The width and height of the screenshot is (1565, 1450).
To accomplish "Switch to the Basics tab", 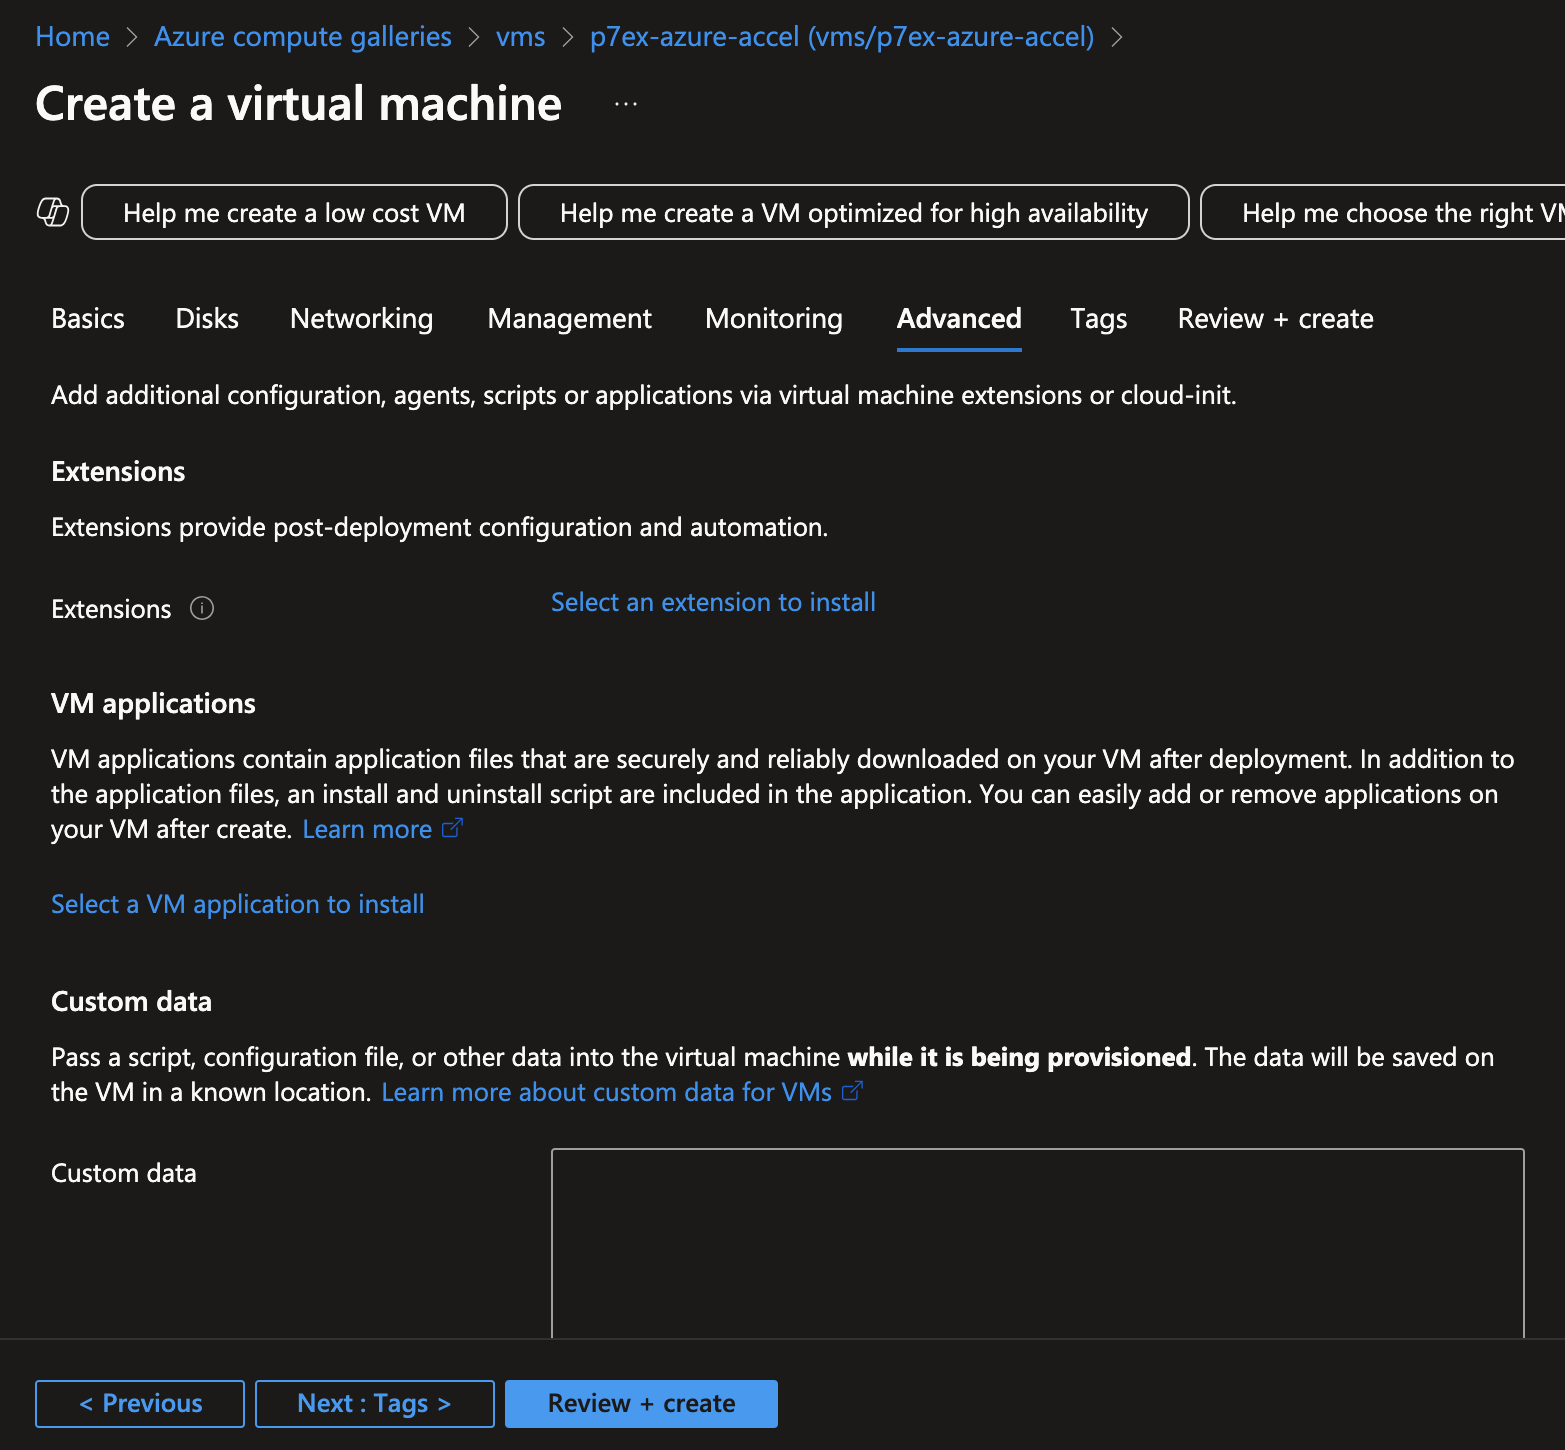I will click(x=88, y=319).
